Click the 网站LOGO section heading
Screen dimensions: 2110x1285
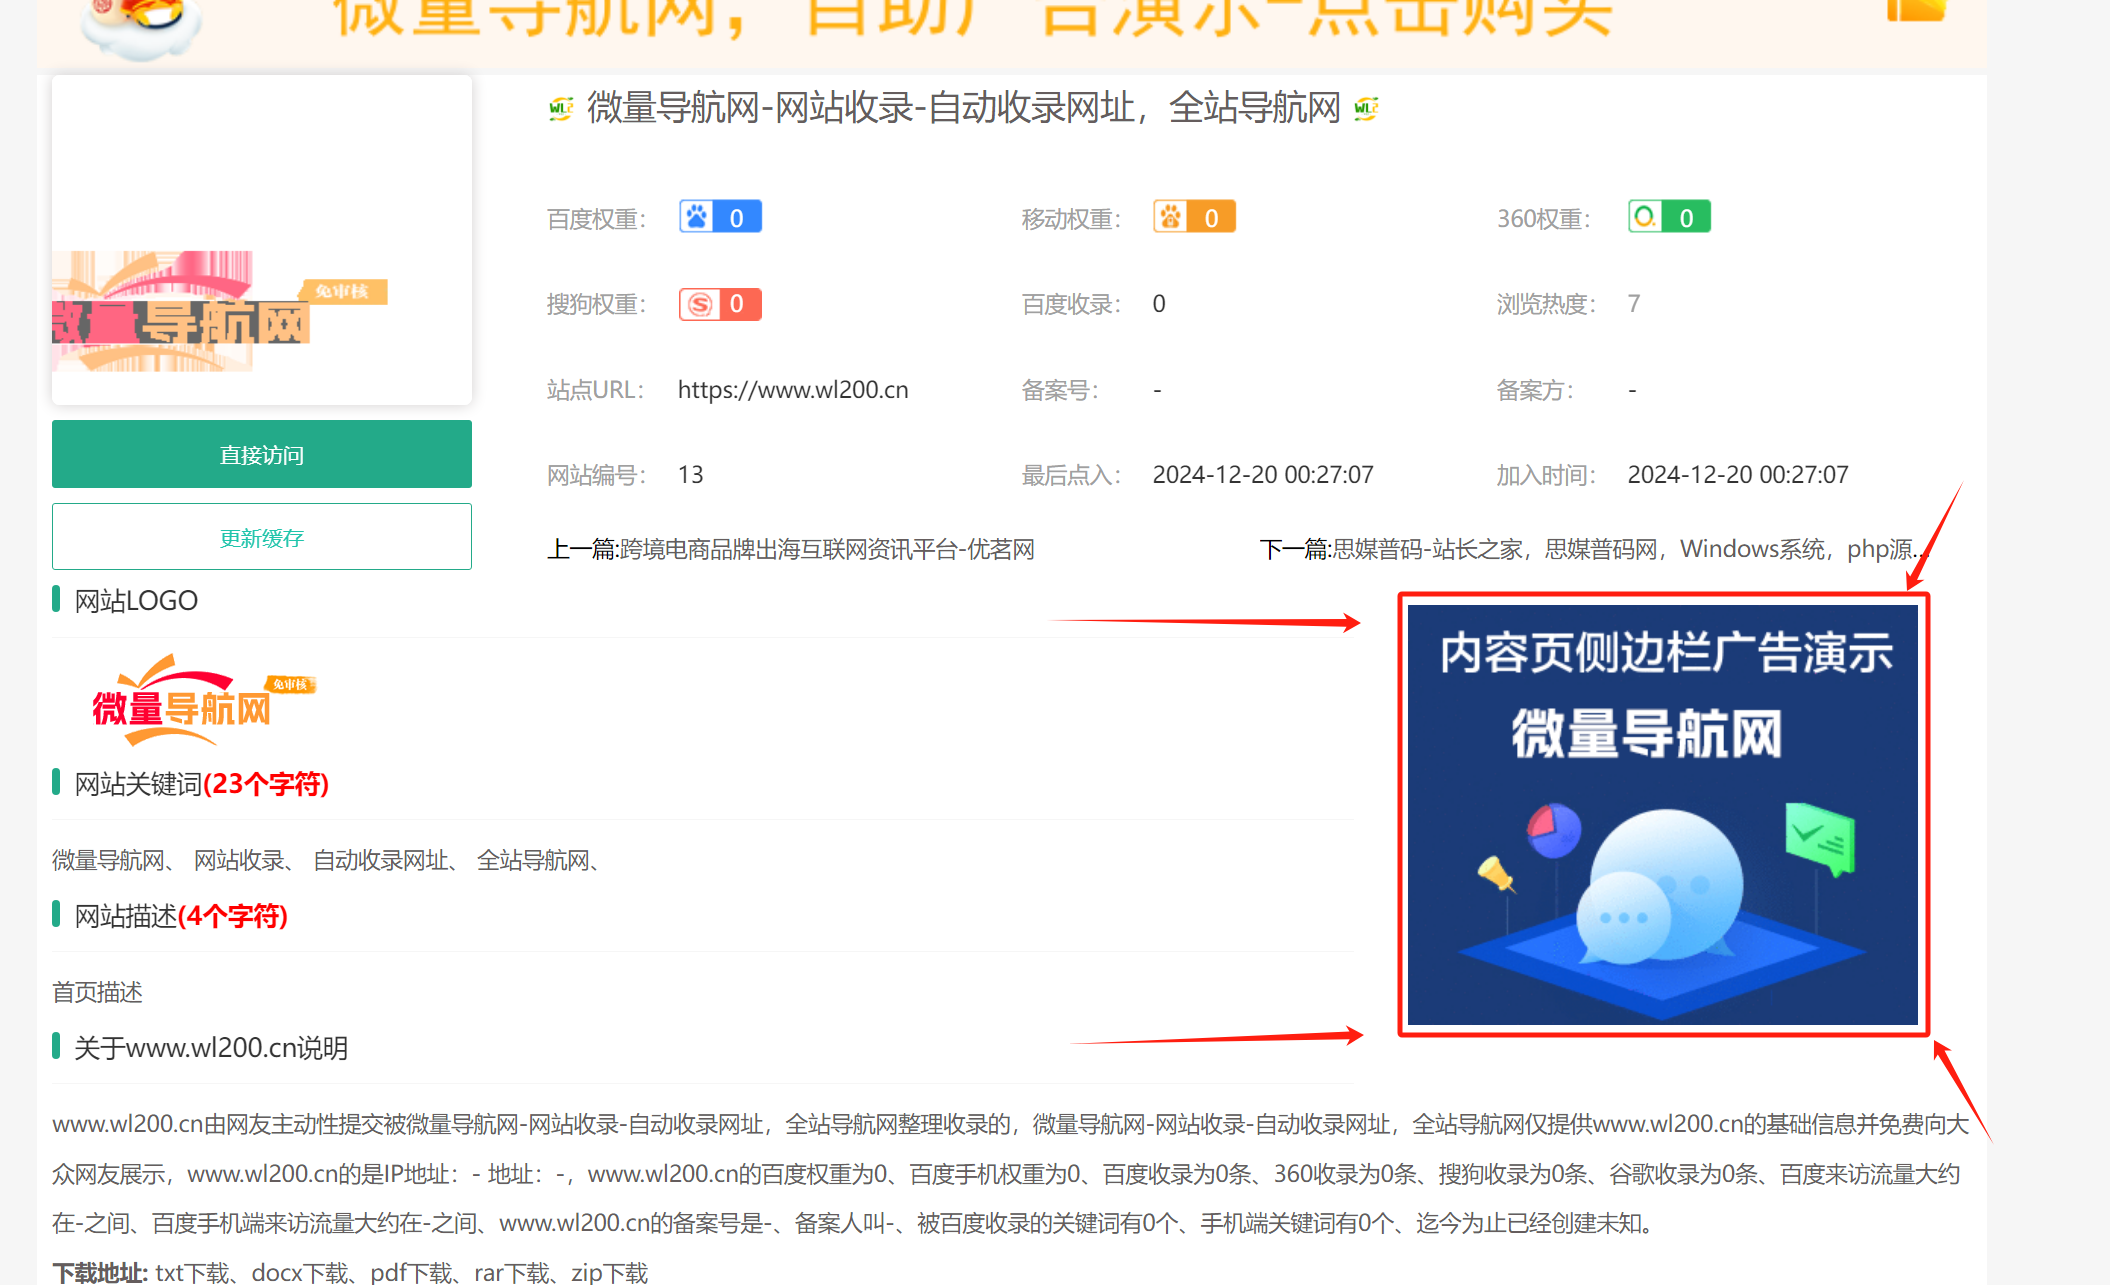pyautogui.click(x=136, y=600)
